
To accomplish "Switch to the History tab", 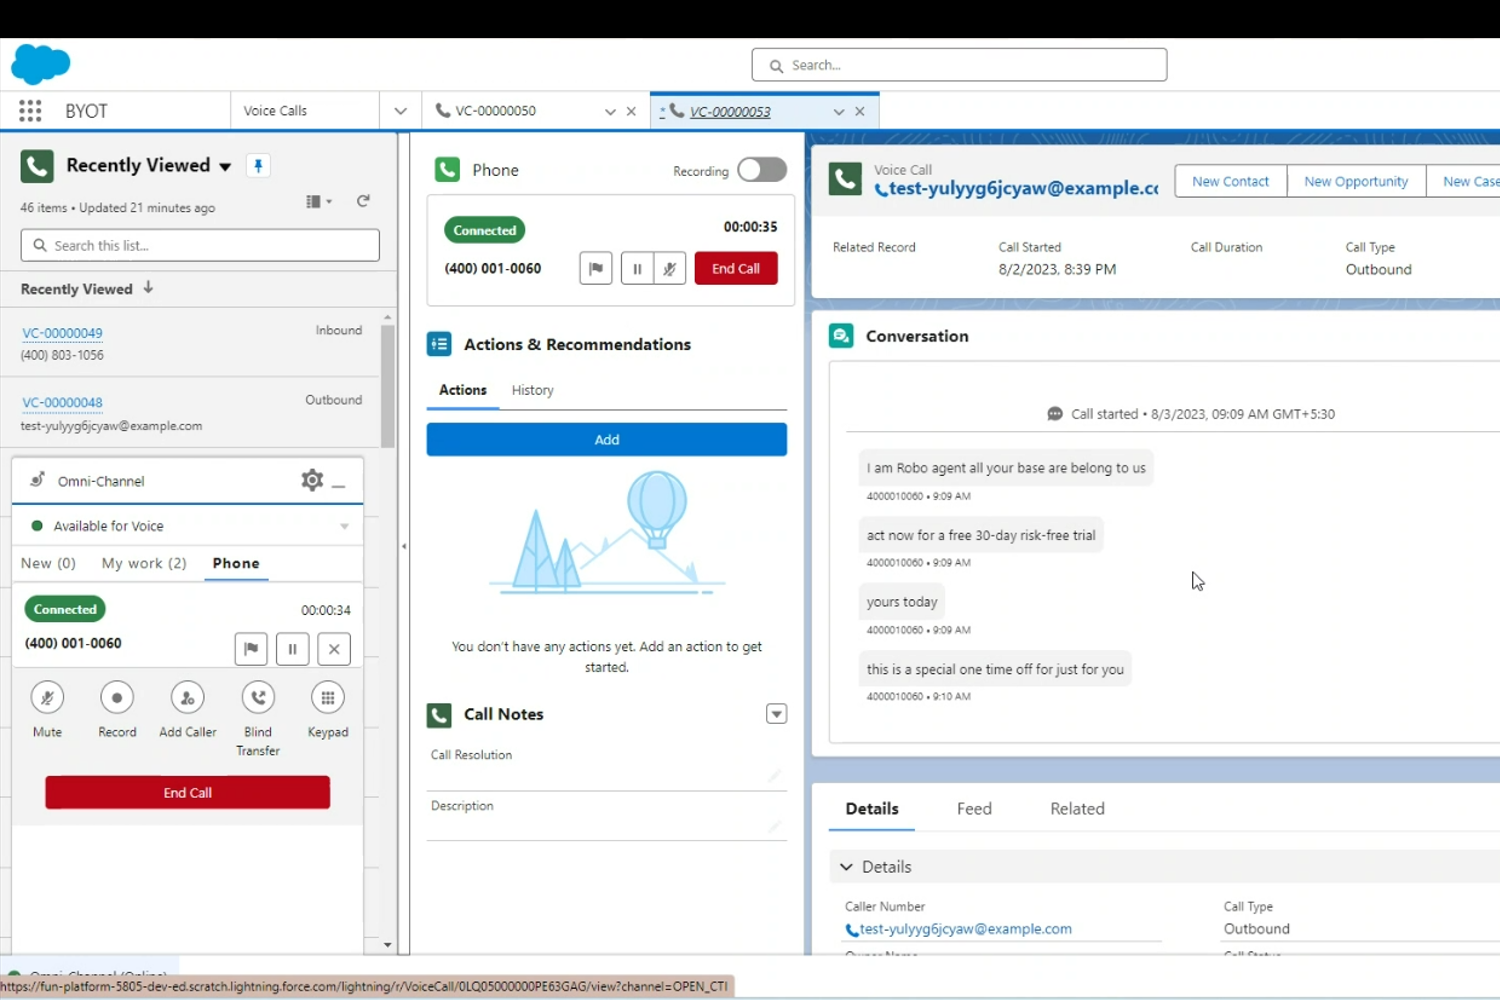I will [532, 390].
